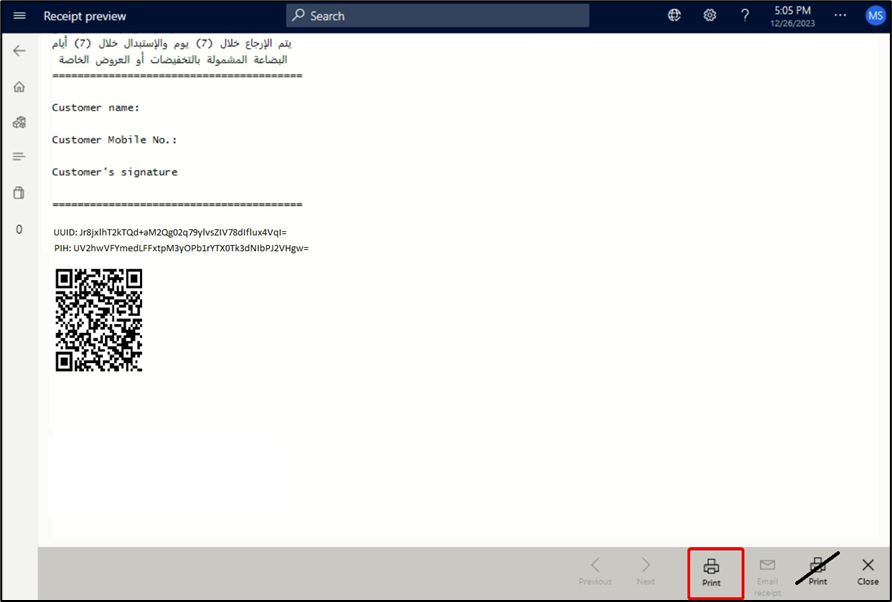
Task: Click the Customer's signature label
Action: 114,172
